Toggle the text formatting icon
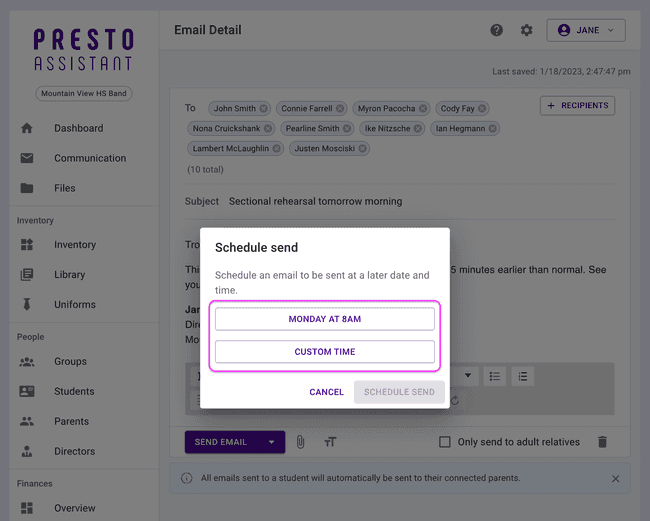Screen dimensions: 650x521 click(330, 442)
